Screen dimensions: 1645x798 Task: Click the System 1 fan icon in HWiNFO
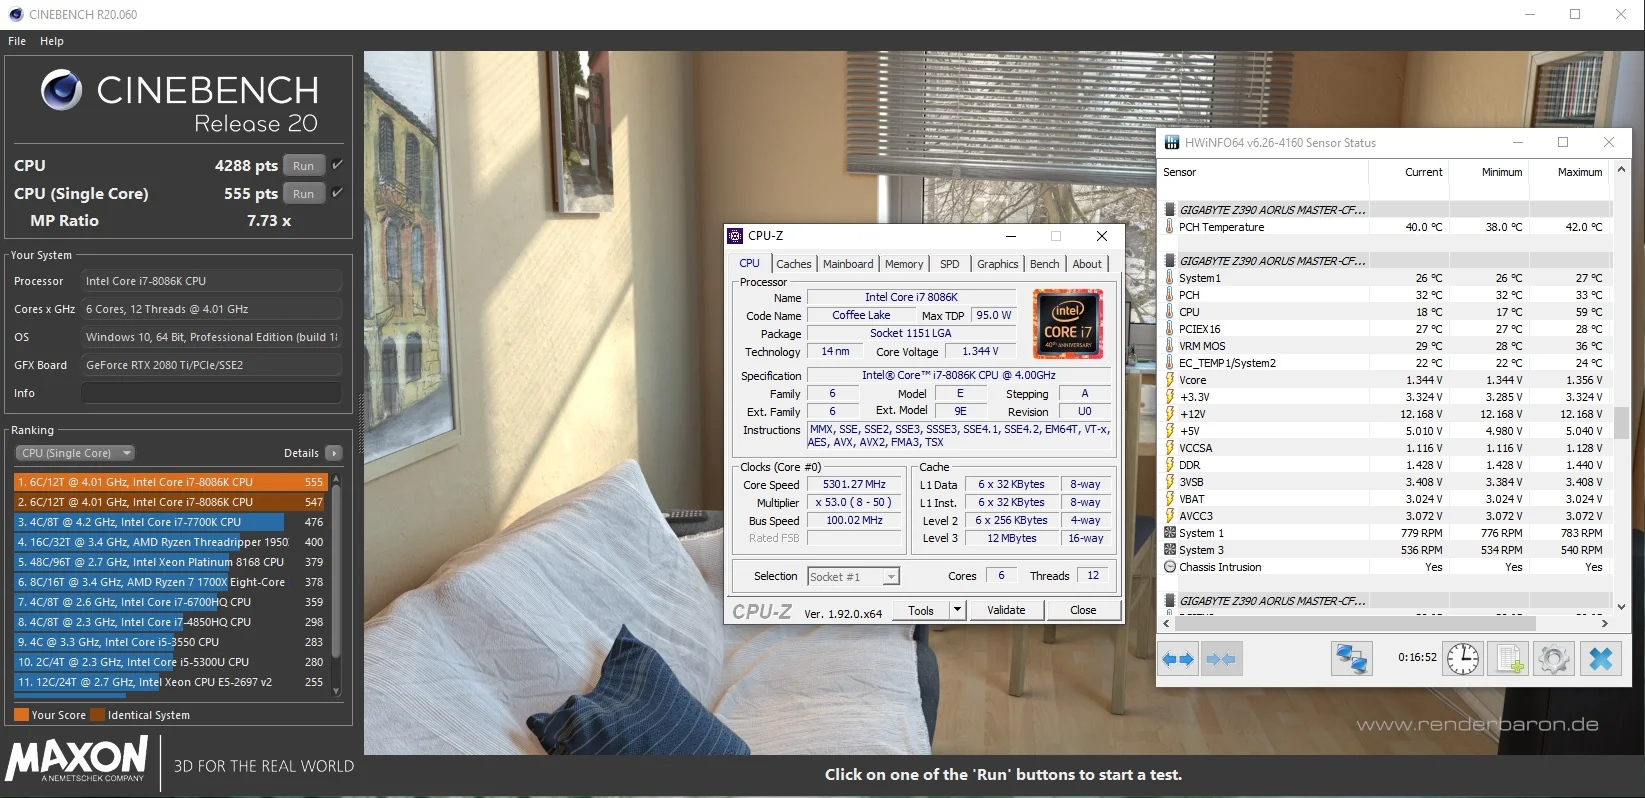click(1170, 533)
